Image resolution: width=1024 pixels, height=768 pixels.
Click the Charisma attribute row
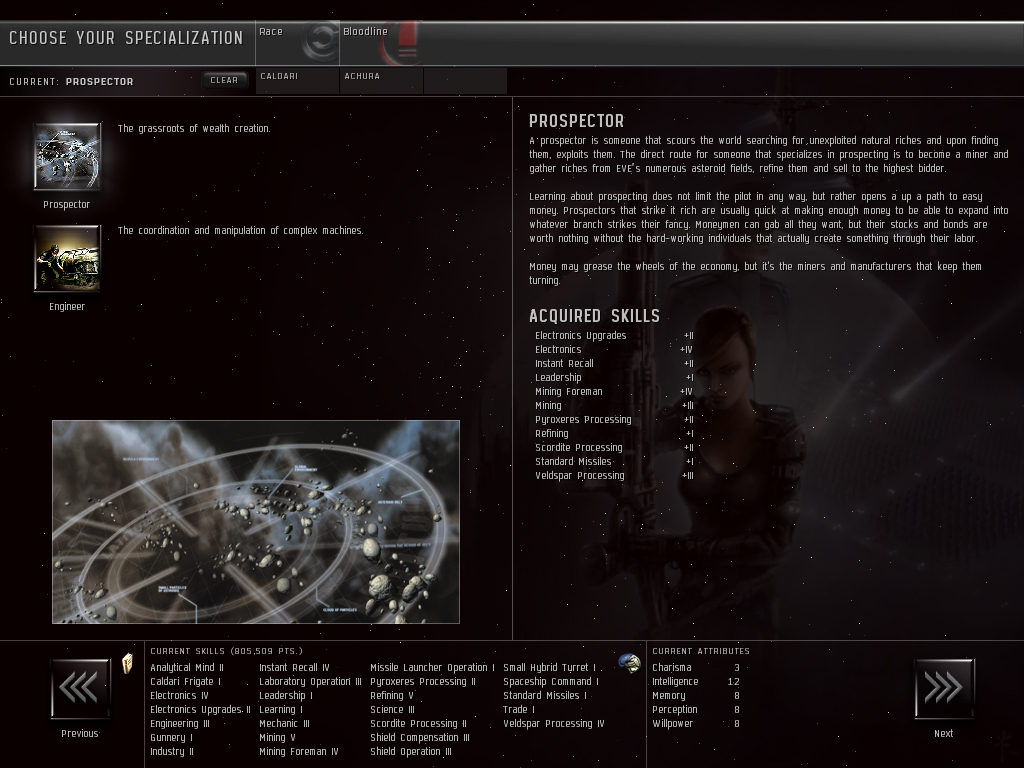tap(696, 667)
